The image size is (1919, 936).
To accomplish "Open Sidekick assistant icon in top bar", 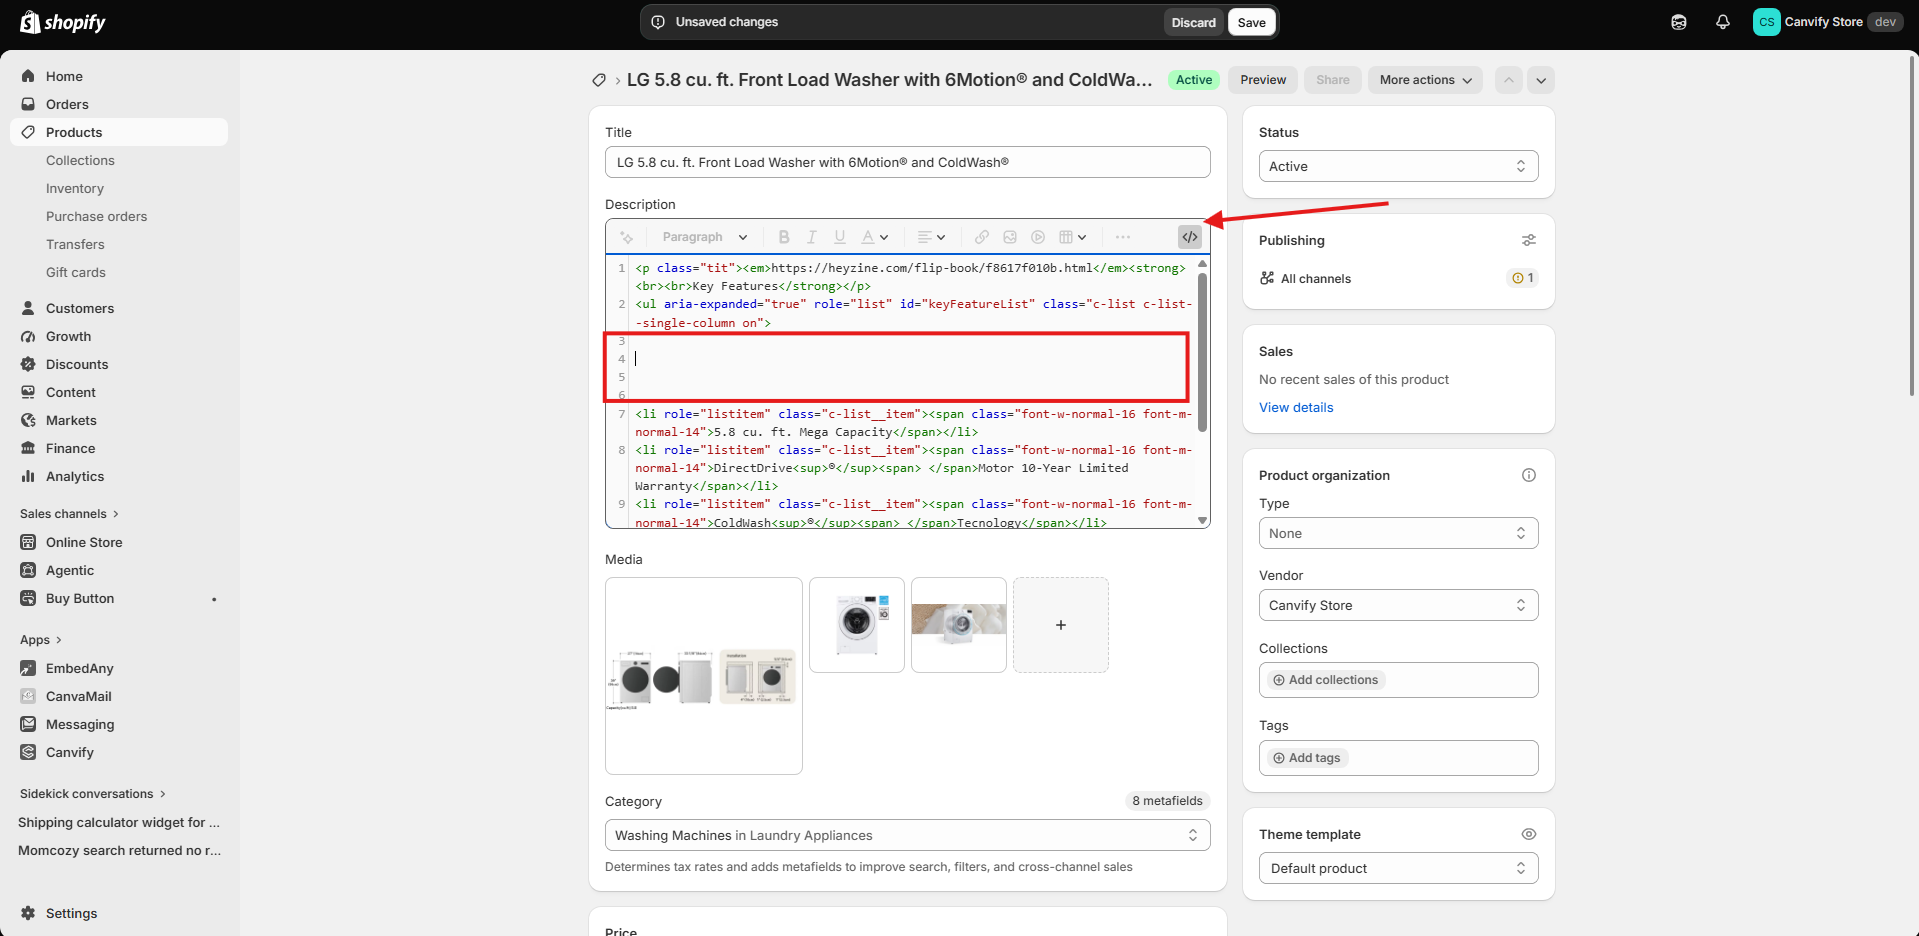I will 1679,22.
